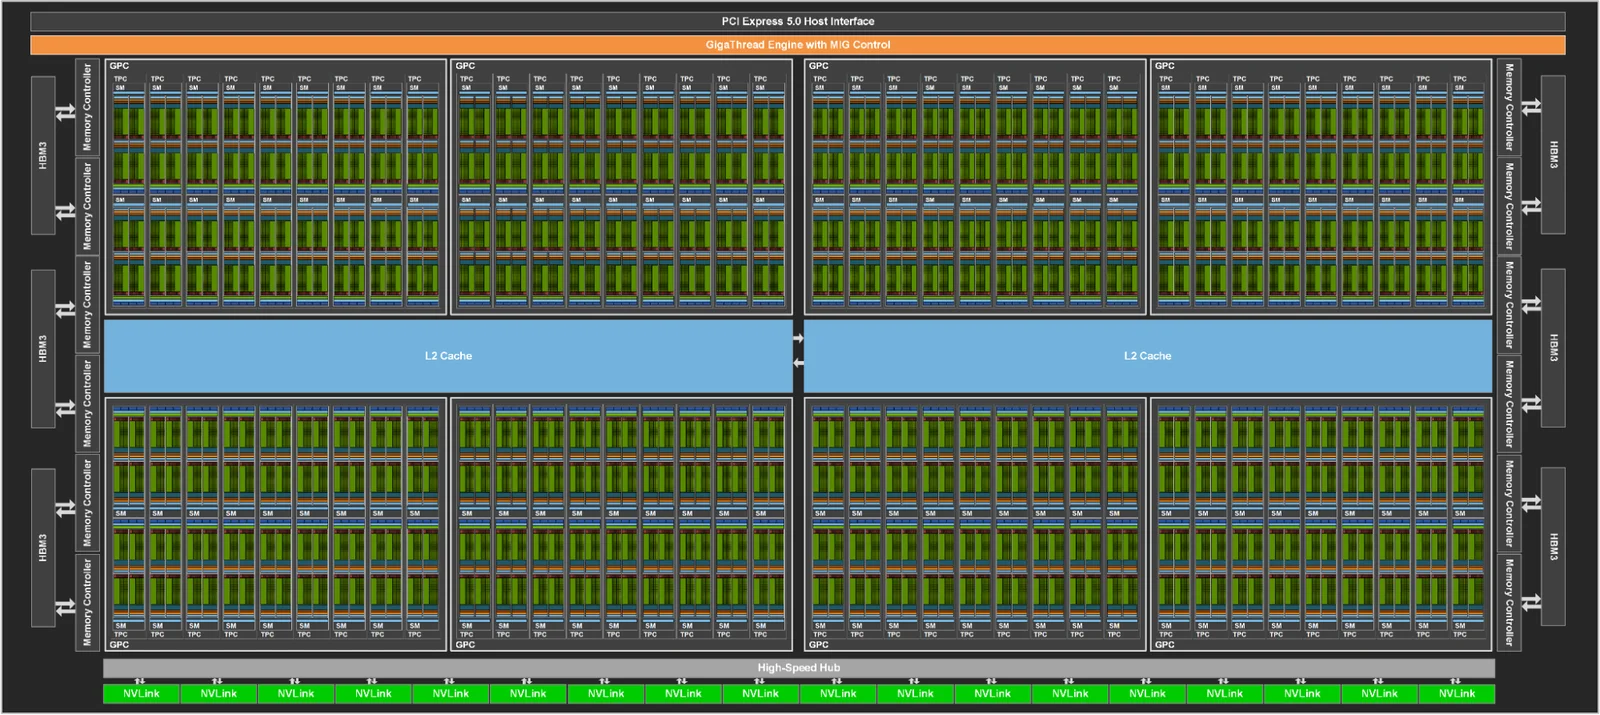Screen dimensions: 1600x715
Task: Select the middle HBM3 block on left edge
Action: point(43,349)
